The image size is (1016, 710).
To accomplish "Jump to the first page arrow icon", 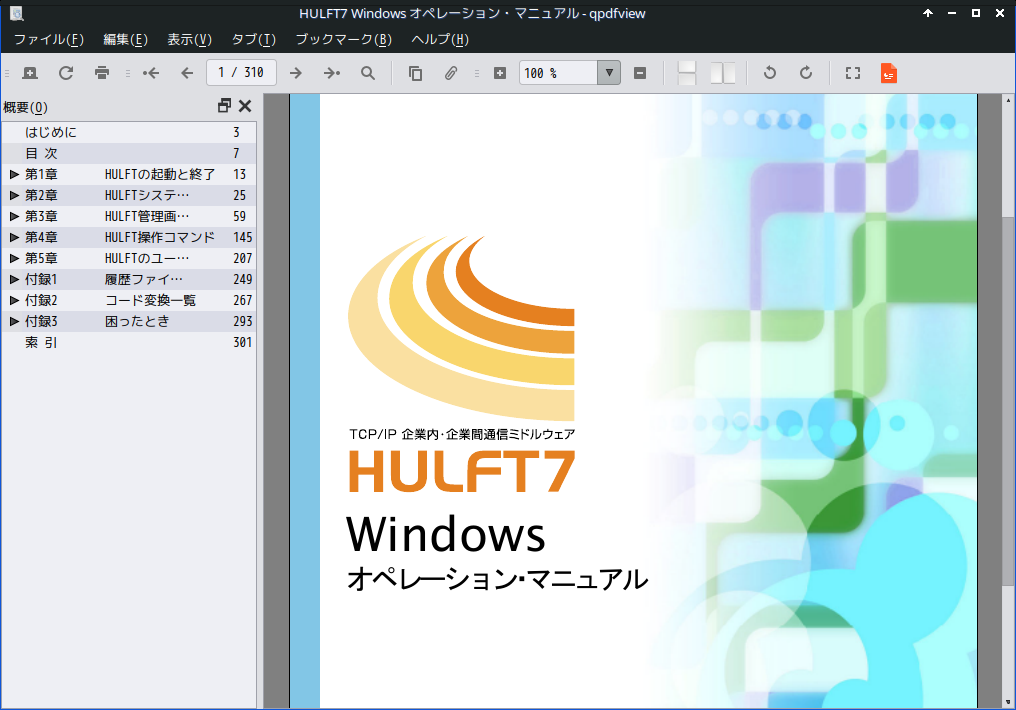I will point(151,73).
